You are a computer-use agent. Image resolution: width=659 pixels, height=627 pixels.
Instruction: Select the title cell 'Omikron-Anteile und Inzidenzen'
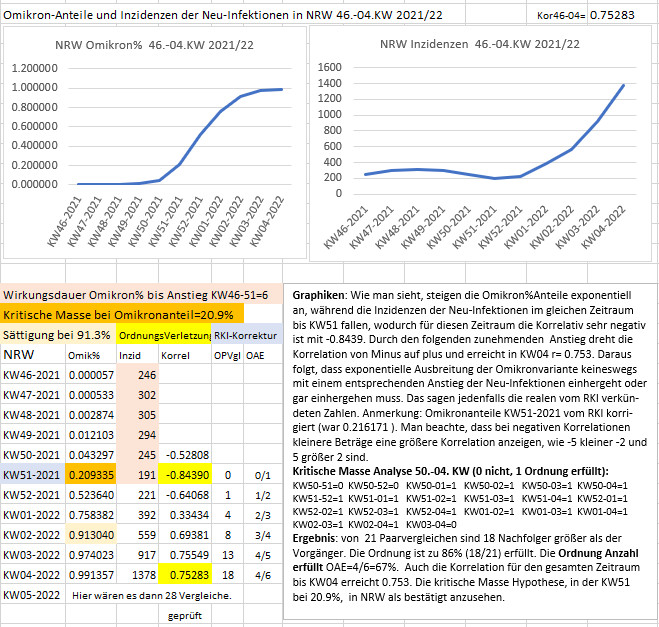click(223, 15)
